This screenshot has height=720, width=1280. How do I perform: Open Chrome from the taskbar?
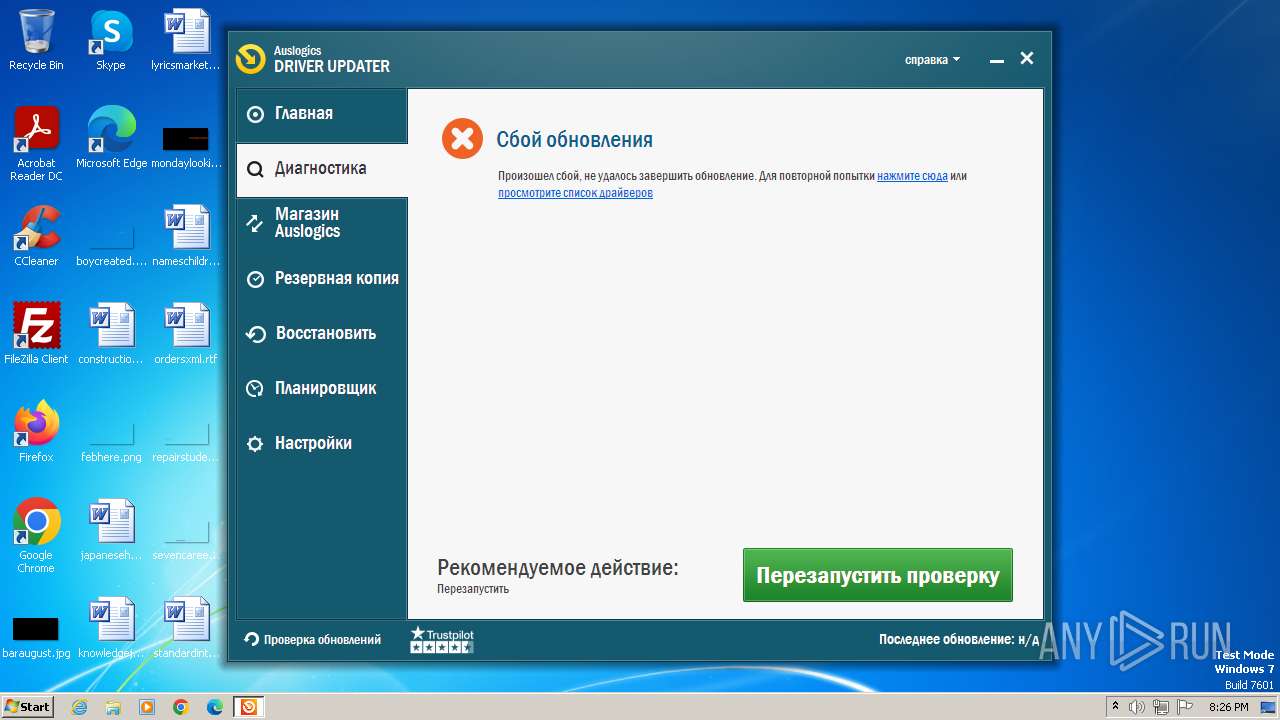point(181,707)
